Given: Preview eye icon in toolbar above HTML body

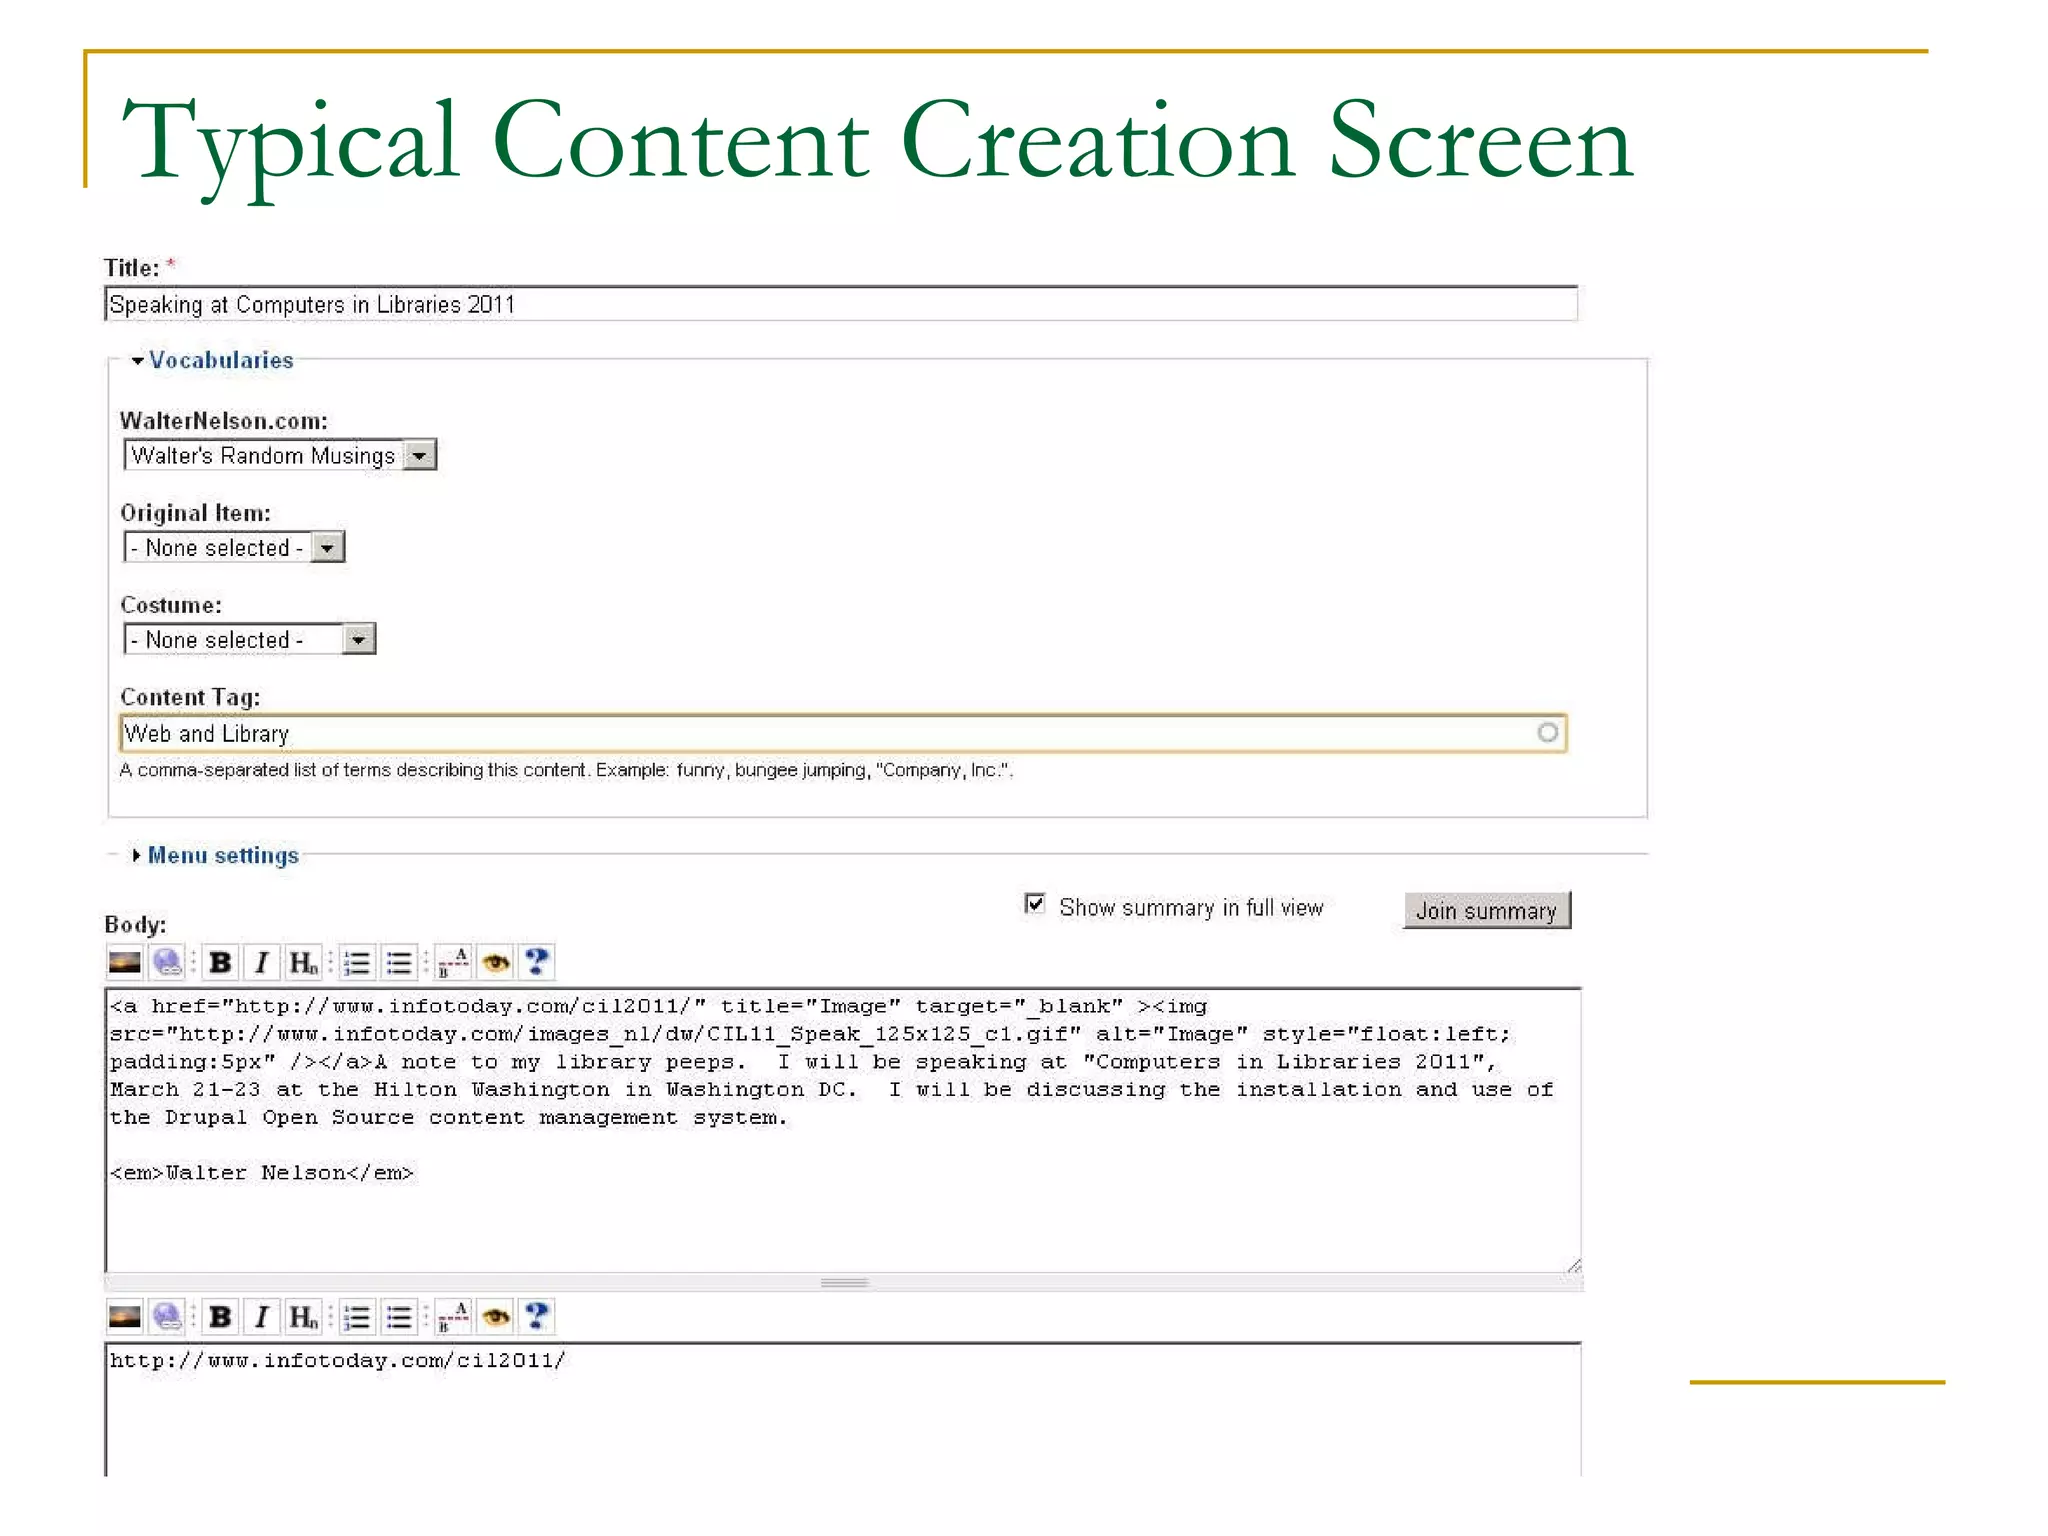Looking at the screenshot, I should point(495,962).
